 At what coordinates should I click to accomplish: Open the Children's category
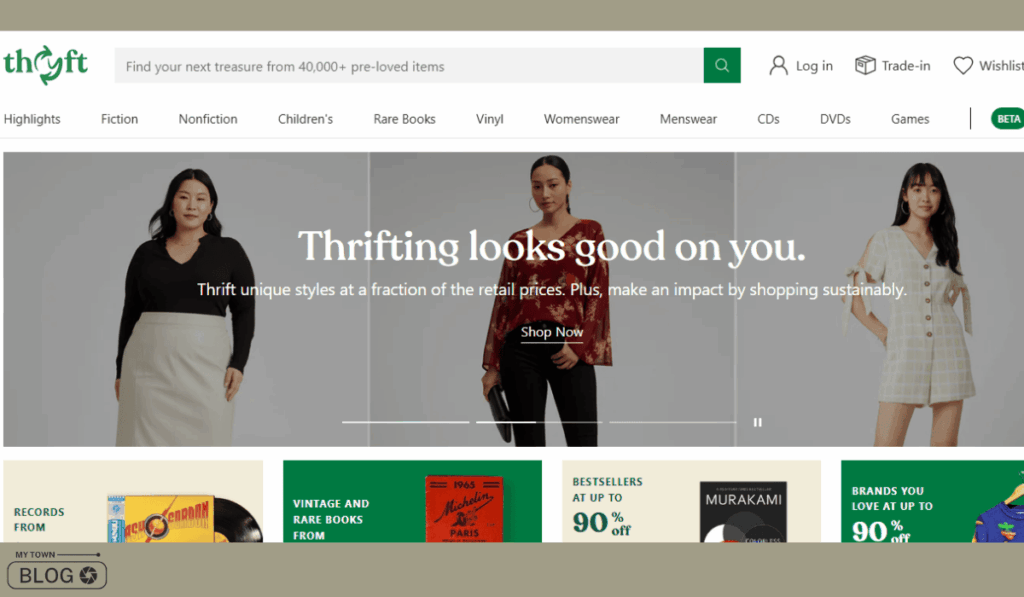(305, 119)
